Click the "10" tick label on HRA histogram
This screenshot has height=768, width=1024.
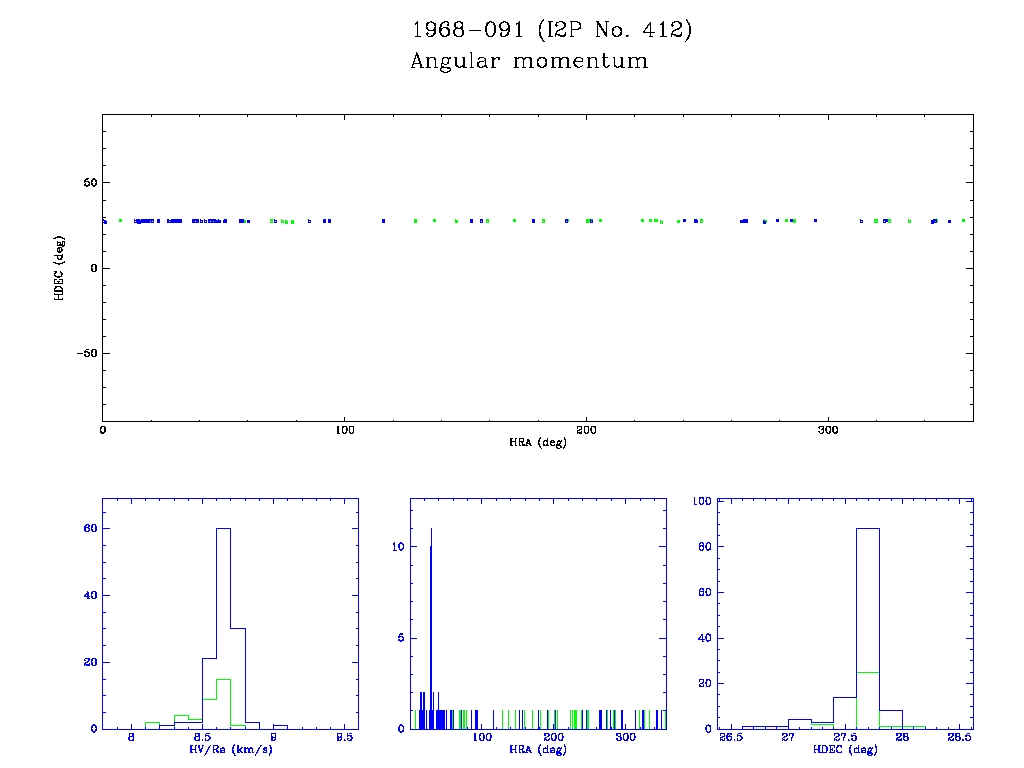tap(397, 546)
